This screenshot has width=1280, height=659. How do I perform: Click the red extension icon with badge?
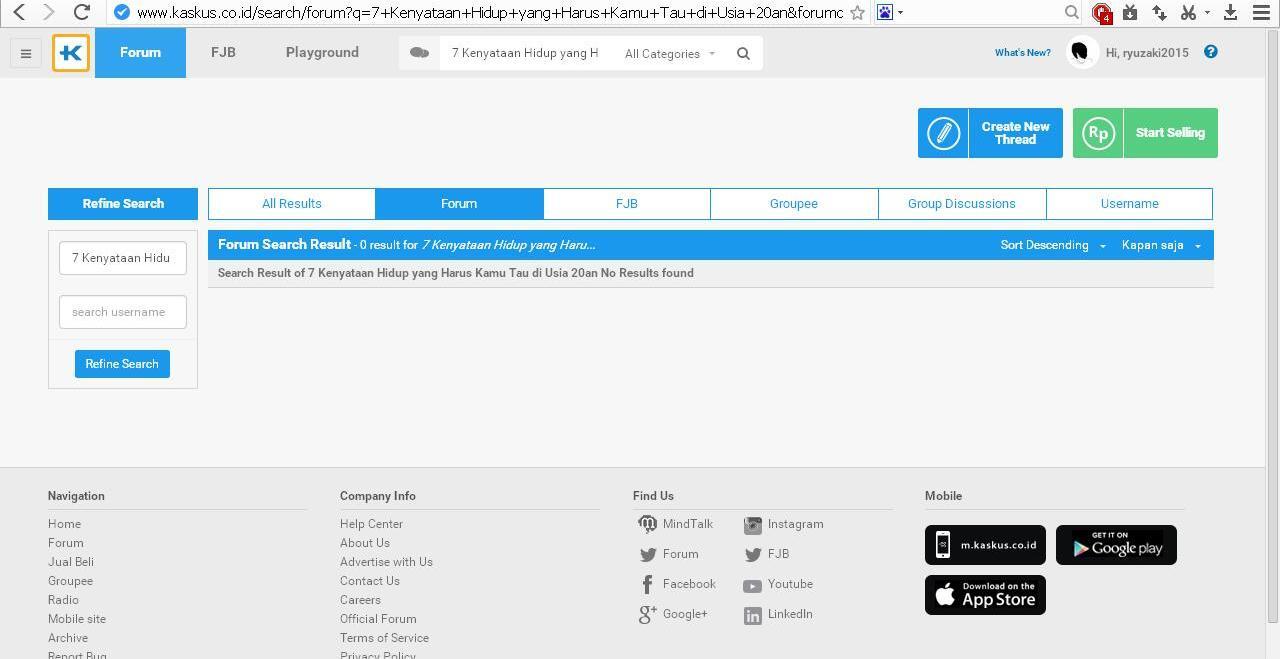pos(1102,13)
